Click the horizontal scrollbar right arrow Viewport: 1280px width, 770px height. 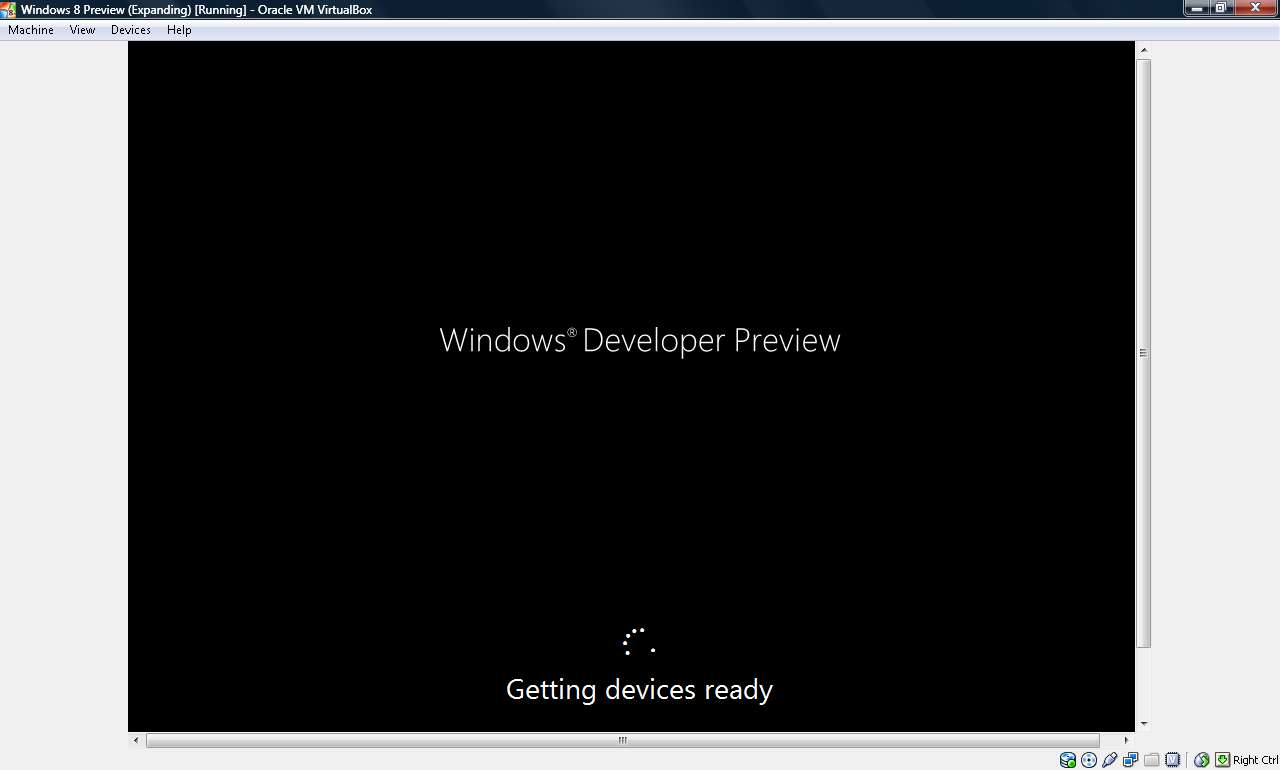[x=1126, y=740]
